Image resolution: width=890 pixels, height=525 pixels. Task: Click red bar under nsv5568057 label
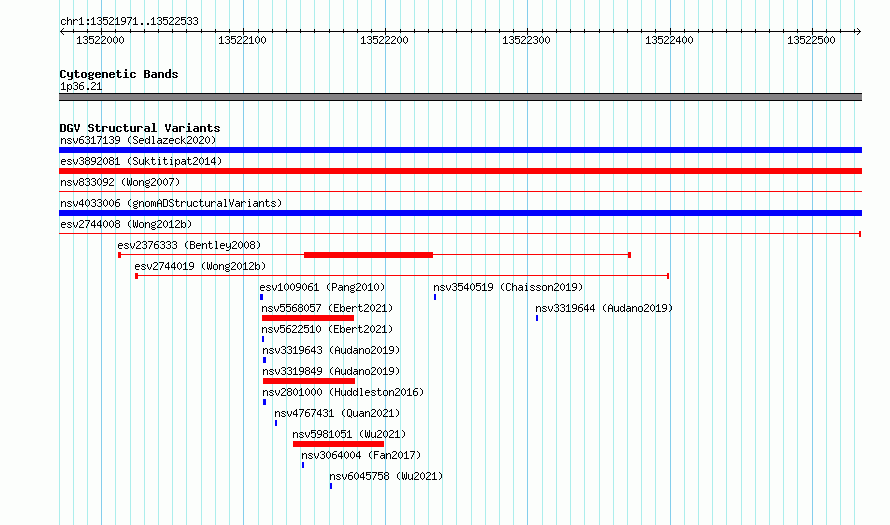[x=308, y=318]
